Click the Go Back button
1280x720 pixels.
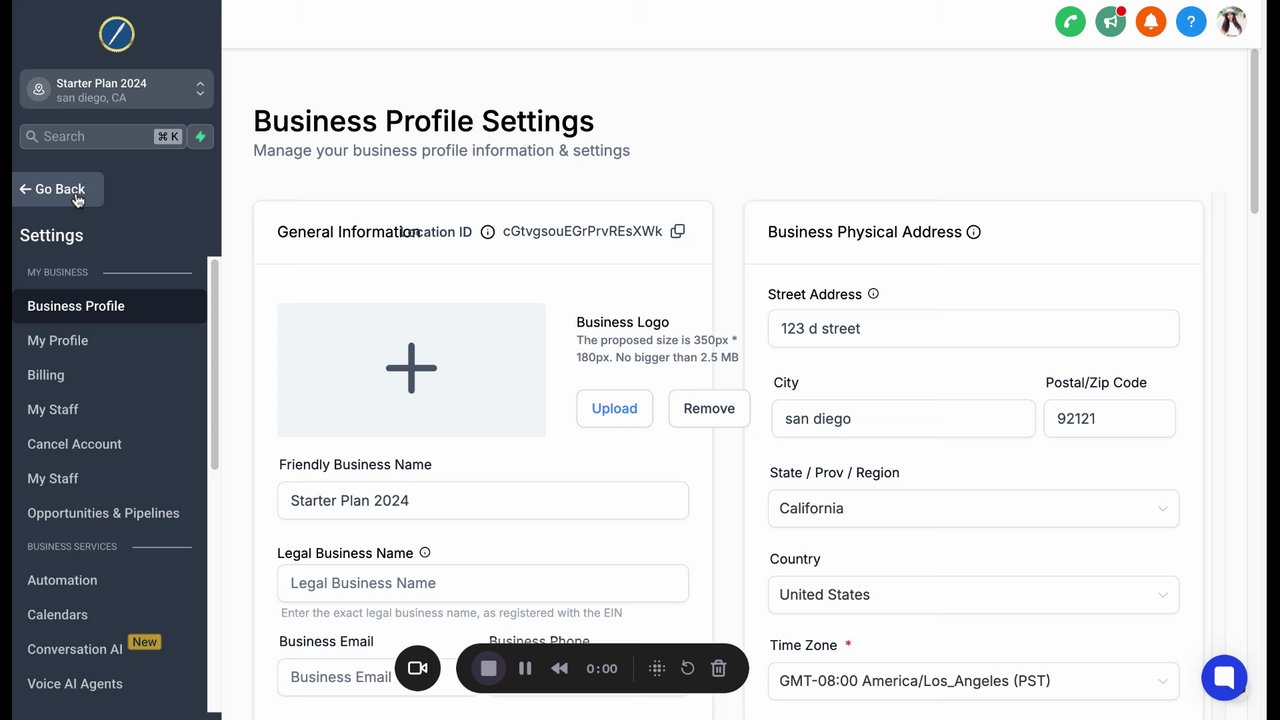coord(58,189)
